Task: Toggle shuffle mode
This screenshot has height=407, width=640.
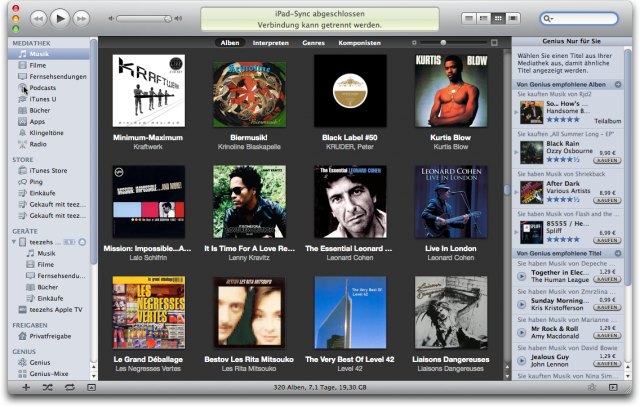Action: (x=48, y=387)
